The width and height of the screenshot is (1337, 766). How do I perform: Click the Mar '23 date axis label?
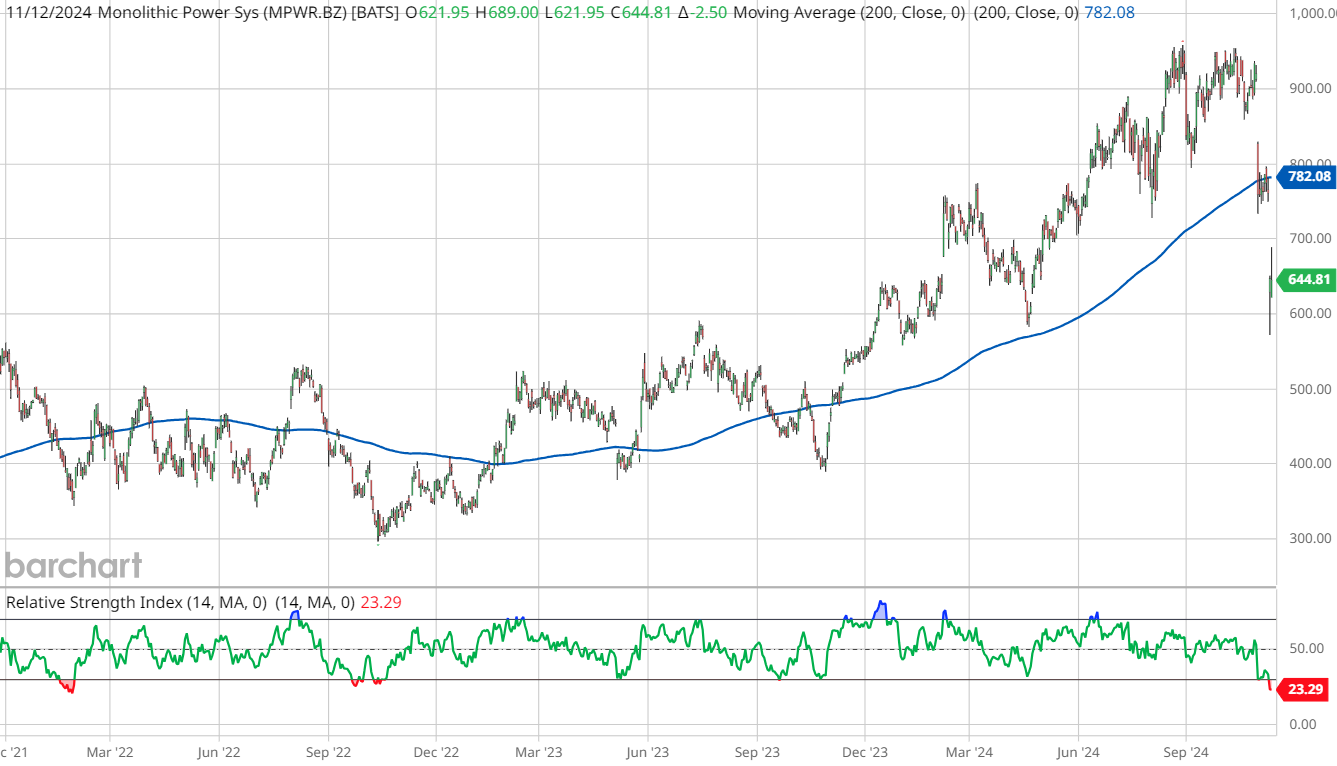(538, 750)
